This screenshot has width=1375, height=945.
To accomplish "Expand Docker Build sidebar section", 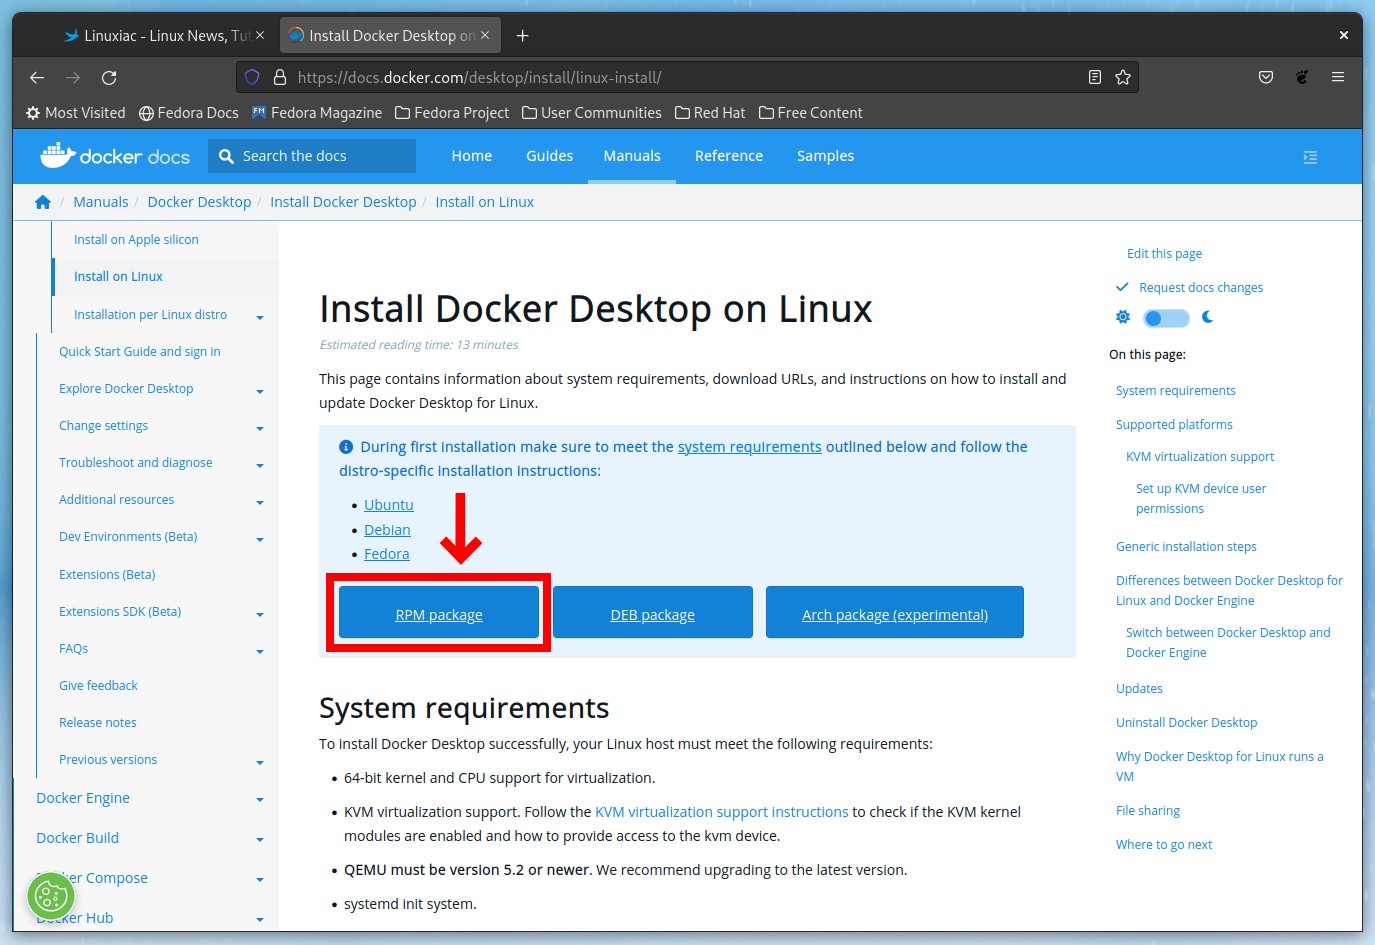I will point(260,840).
